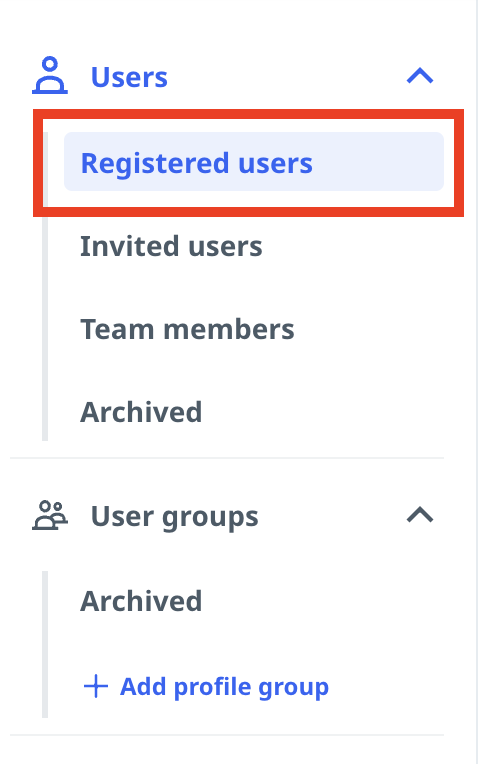Click the User groups people icon
This screenshot has width=478, height=764.
(x=50, y=515)
